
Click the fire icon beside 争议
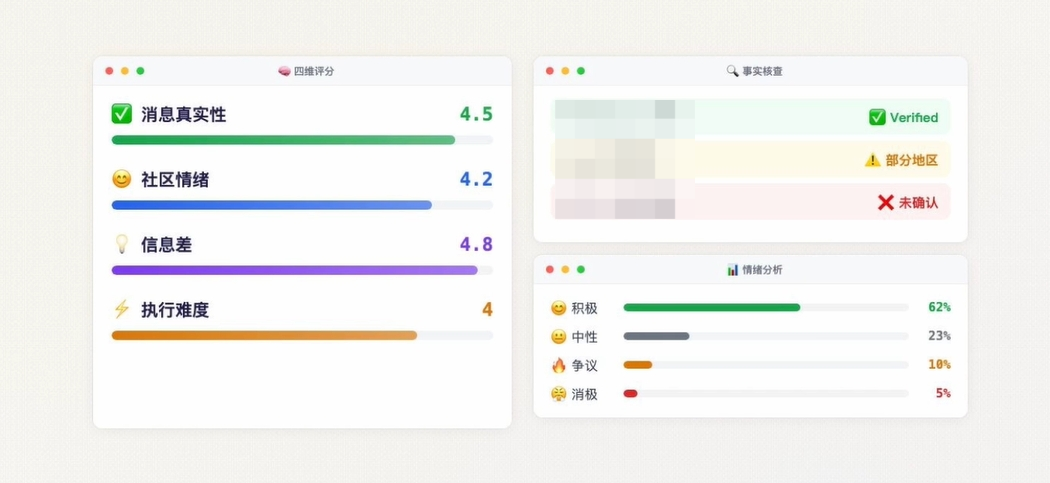coord(558,365)
